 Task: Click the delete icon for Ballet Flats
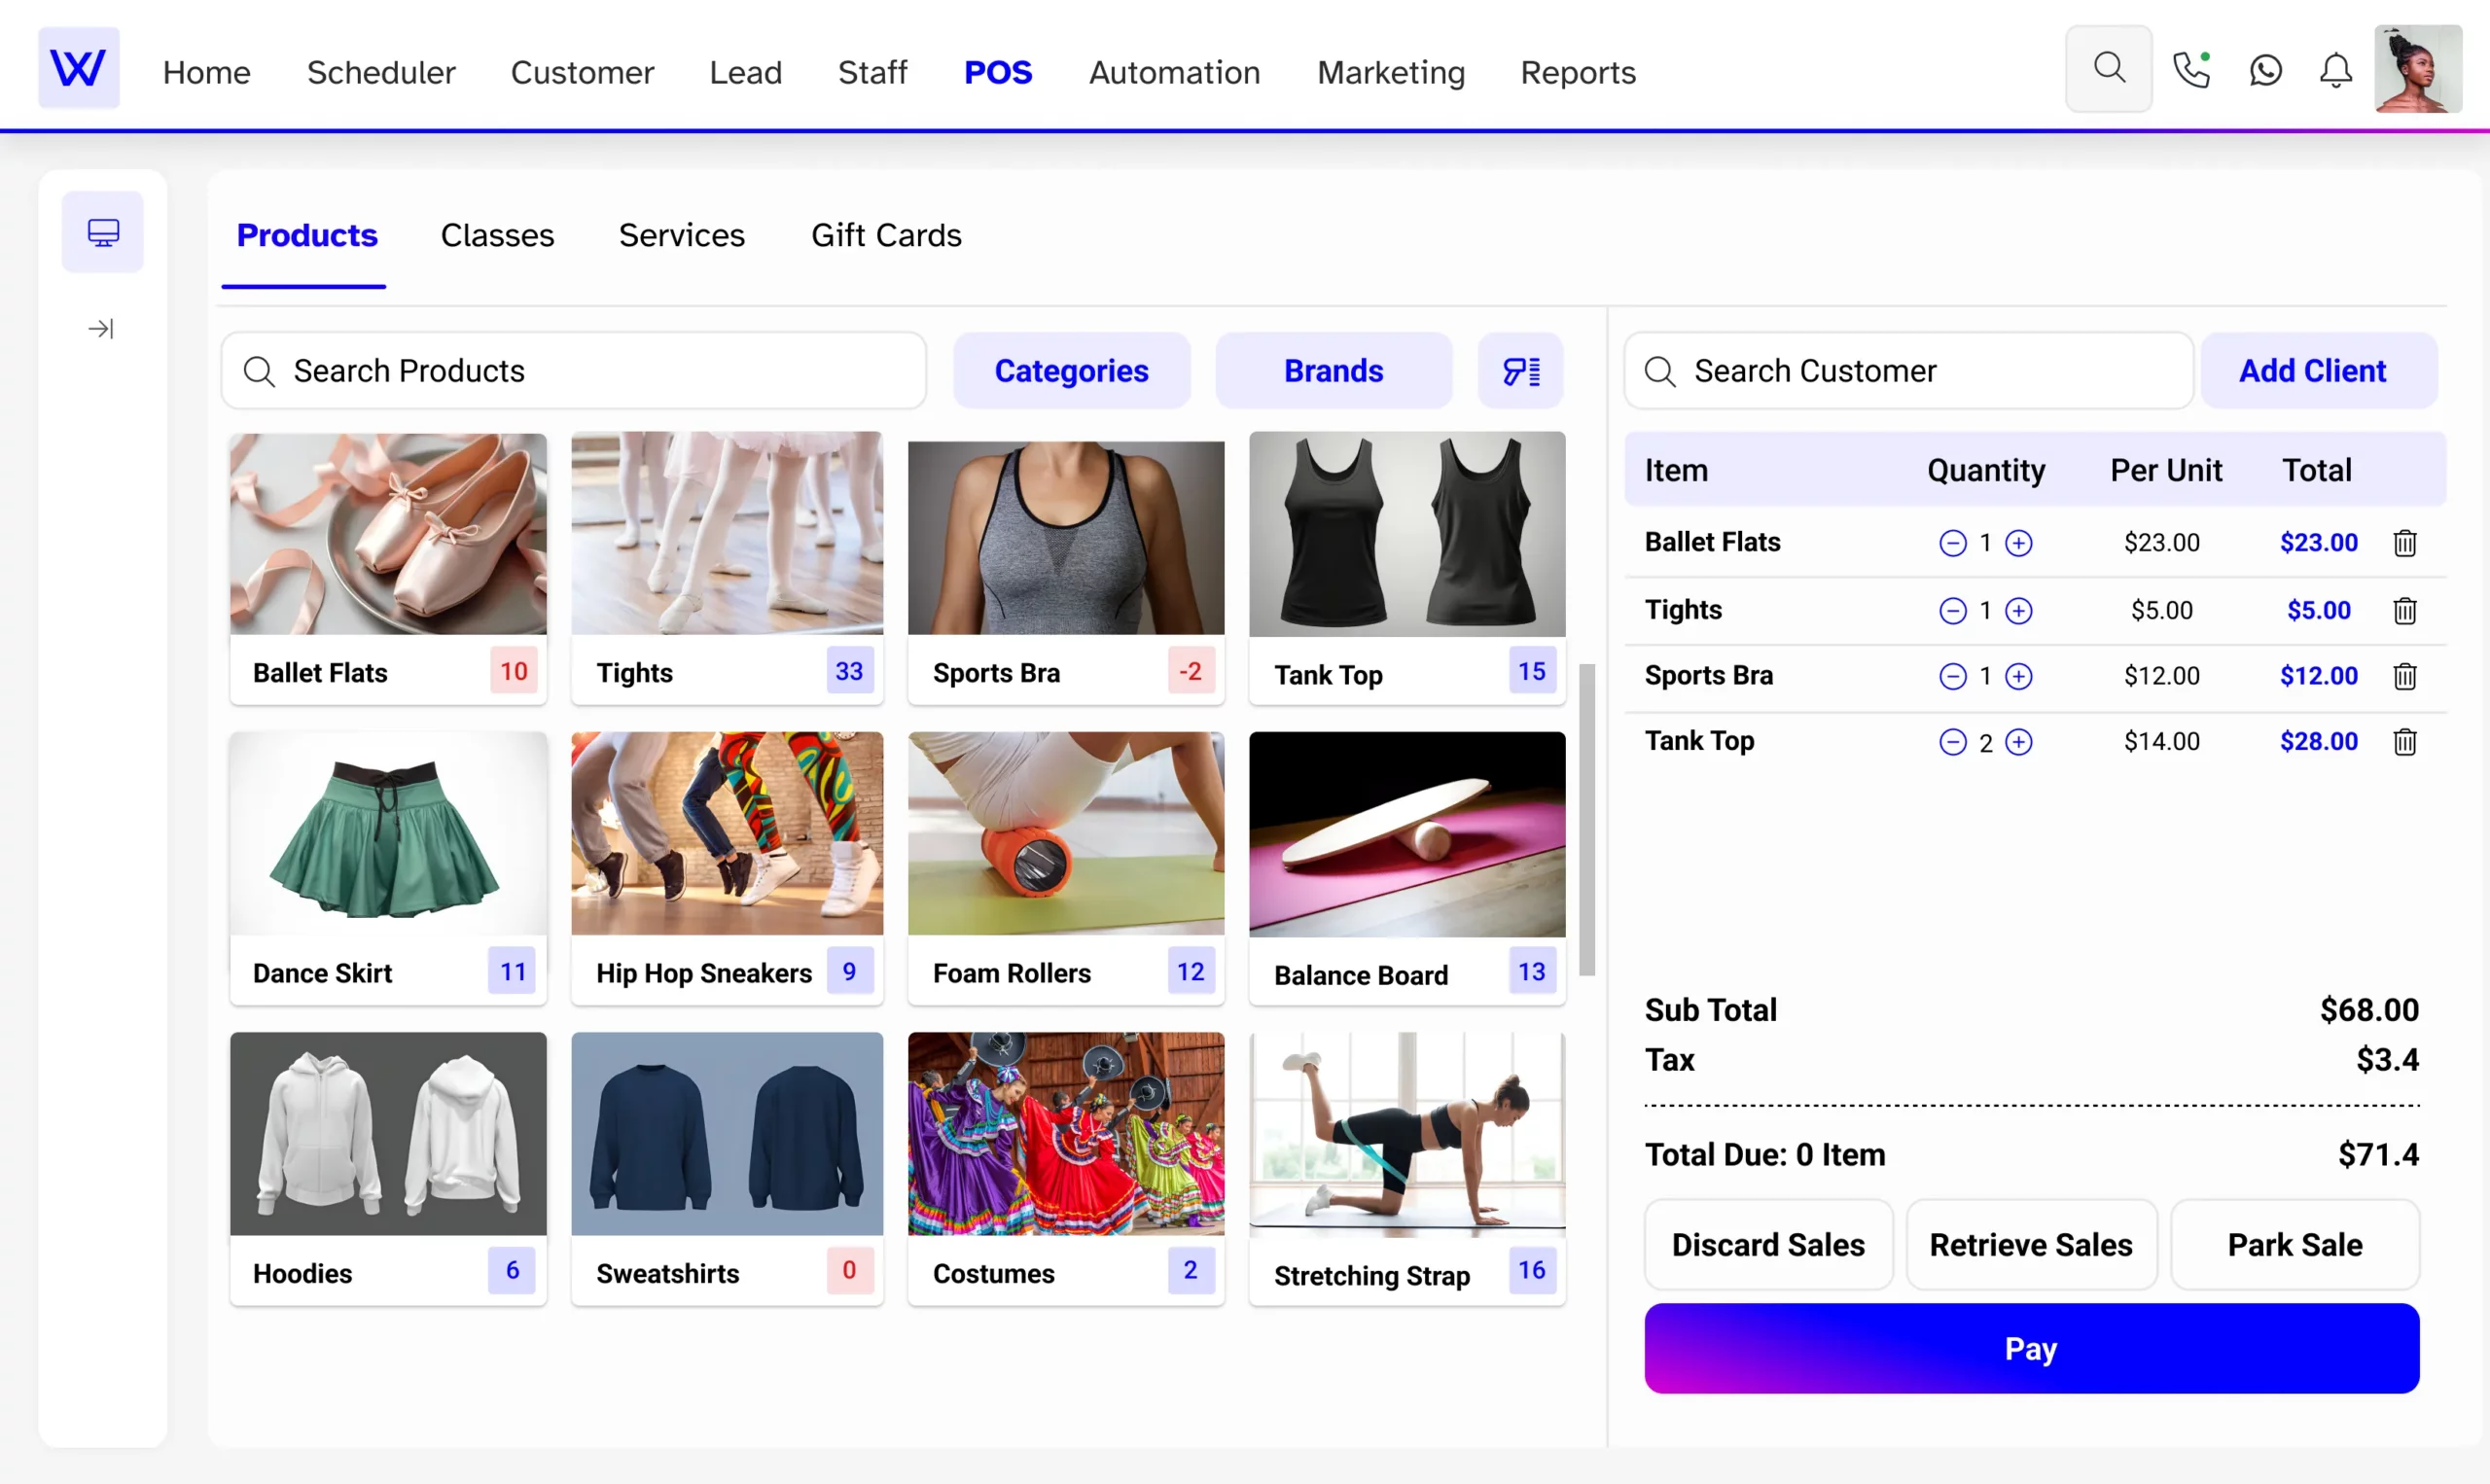[2403, 543]
